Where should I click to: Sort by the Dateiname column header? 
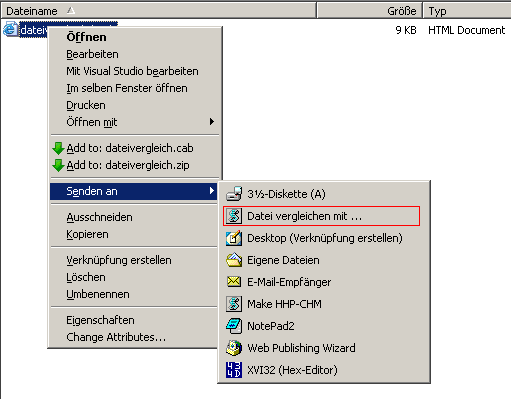pos(159,11)
